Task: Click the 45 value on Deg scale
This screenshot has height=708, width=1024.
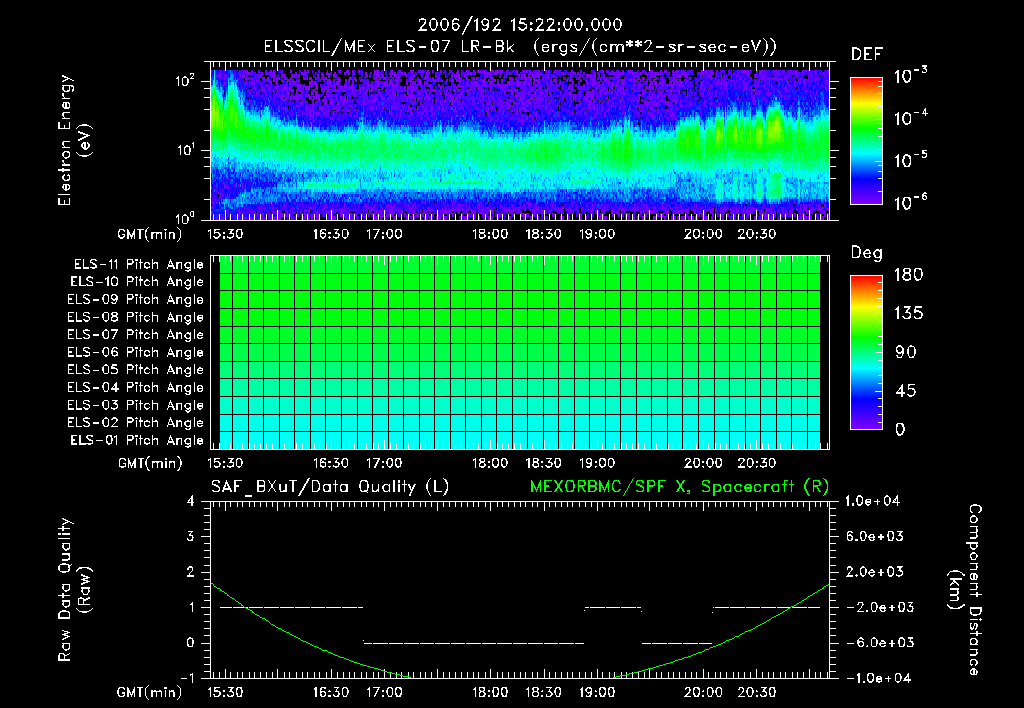Action: [x=905, y=391]
